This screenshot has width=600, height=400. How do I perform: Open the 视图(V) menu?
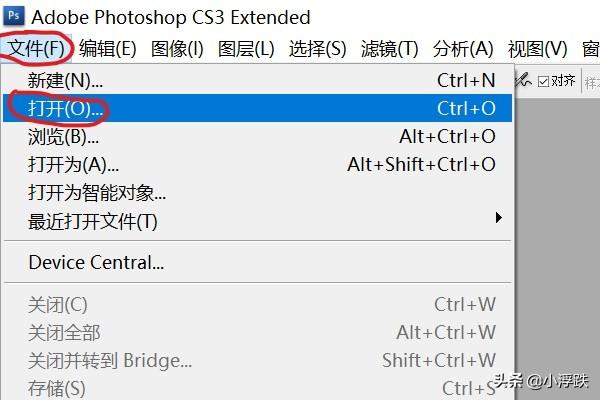point(537,49)
